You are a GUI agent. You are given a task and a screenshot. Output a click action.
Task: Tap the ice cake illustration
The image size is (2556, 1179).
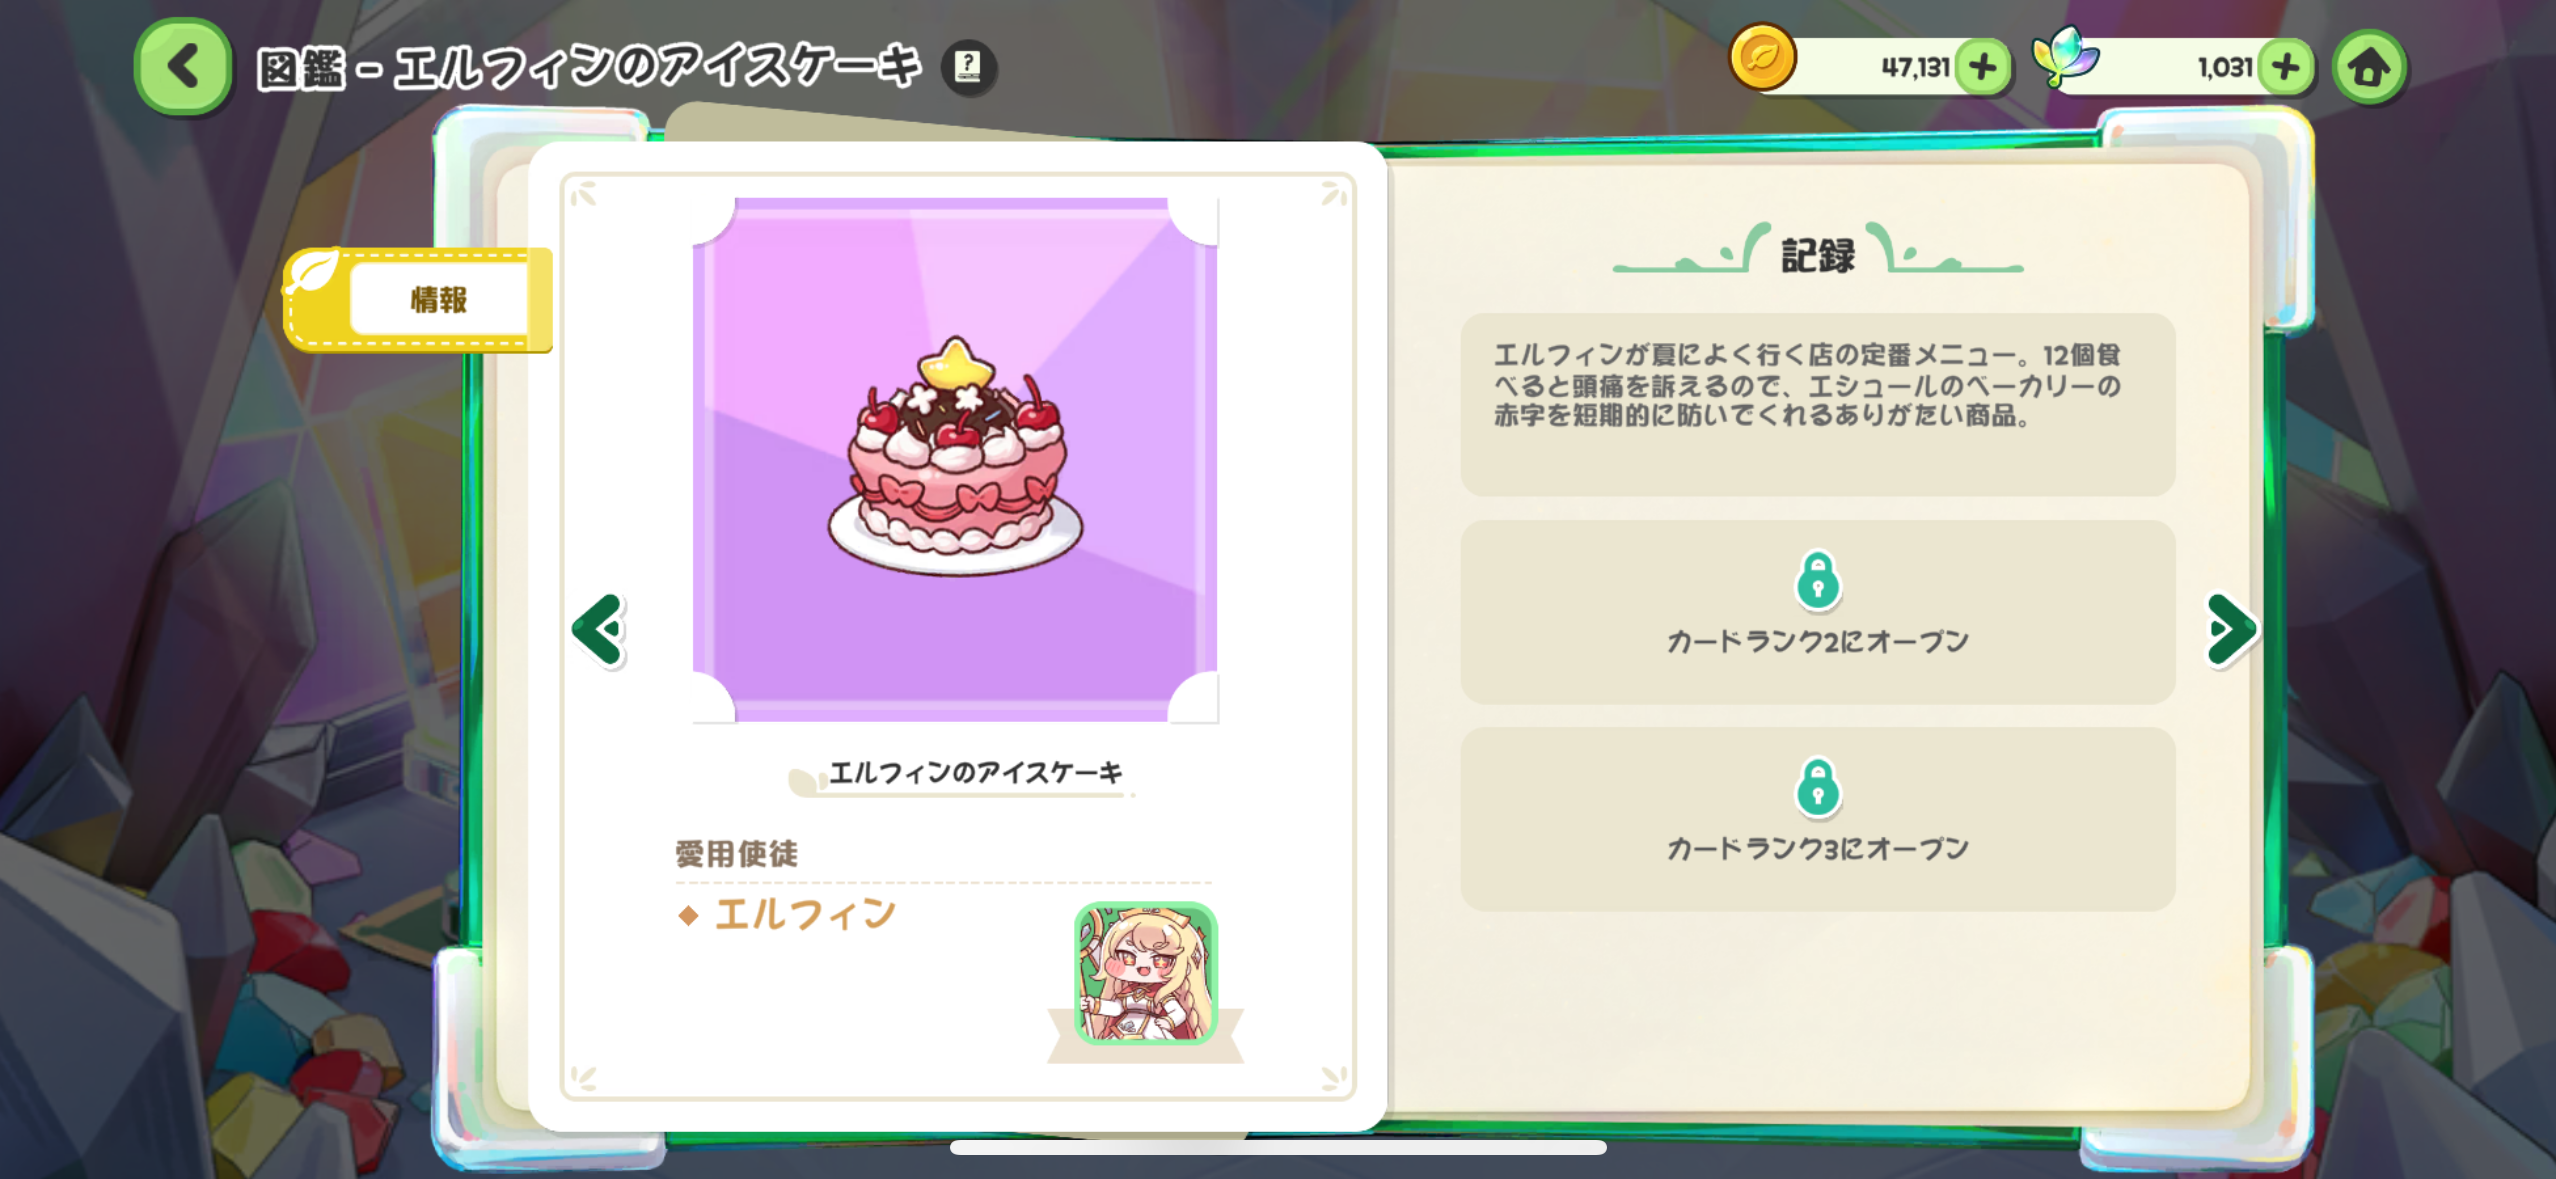pyautogui.click(x=956, y=458)
